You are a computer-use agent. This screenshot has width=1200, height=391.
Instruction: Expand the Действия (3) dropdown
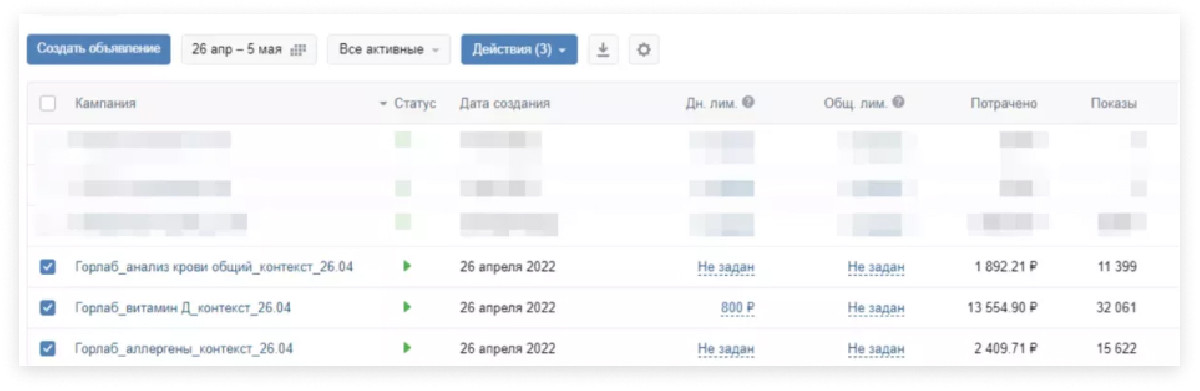[x=519, y=50]
